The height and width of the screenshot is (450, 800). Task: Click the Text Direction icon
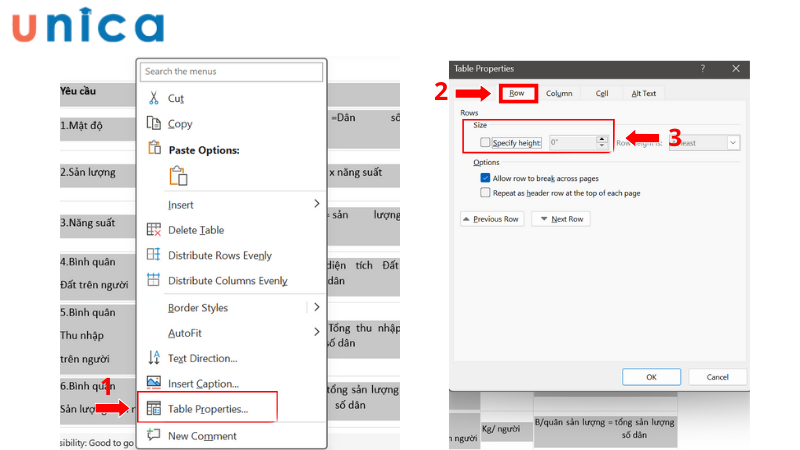pos(154,358)
